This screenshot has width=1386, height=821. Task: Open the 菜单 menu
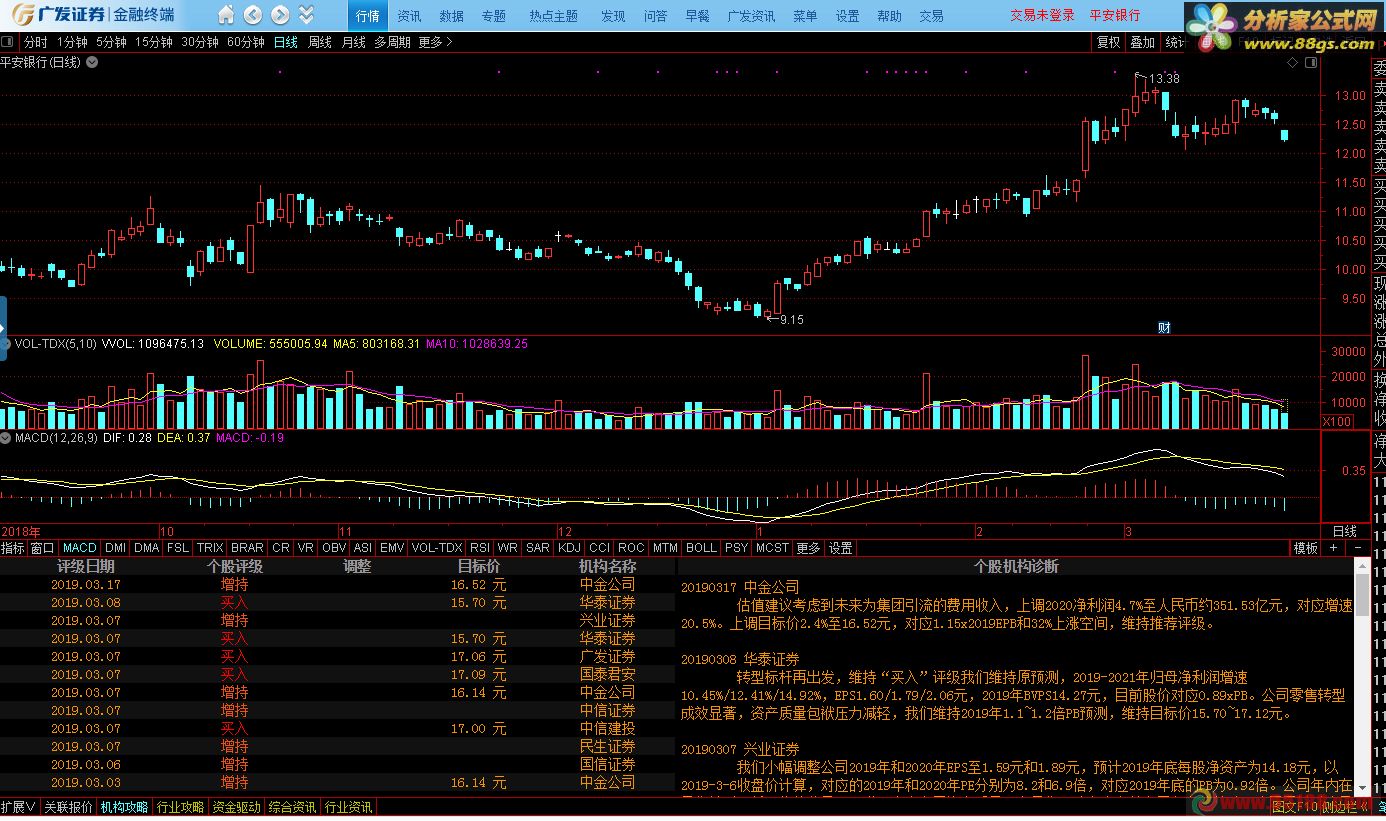pos(805,16)
